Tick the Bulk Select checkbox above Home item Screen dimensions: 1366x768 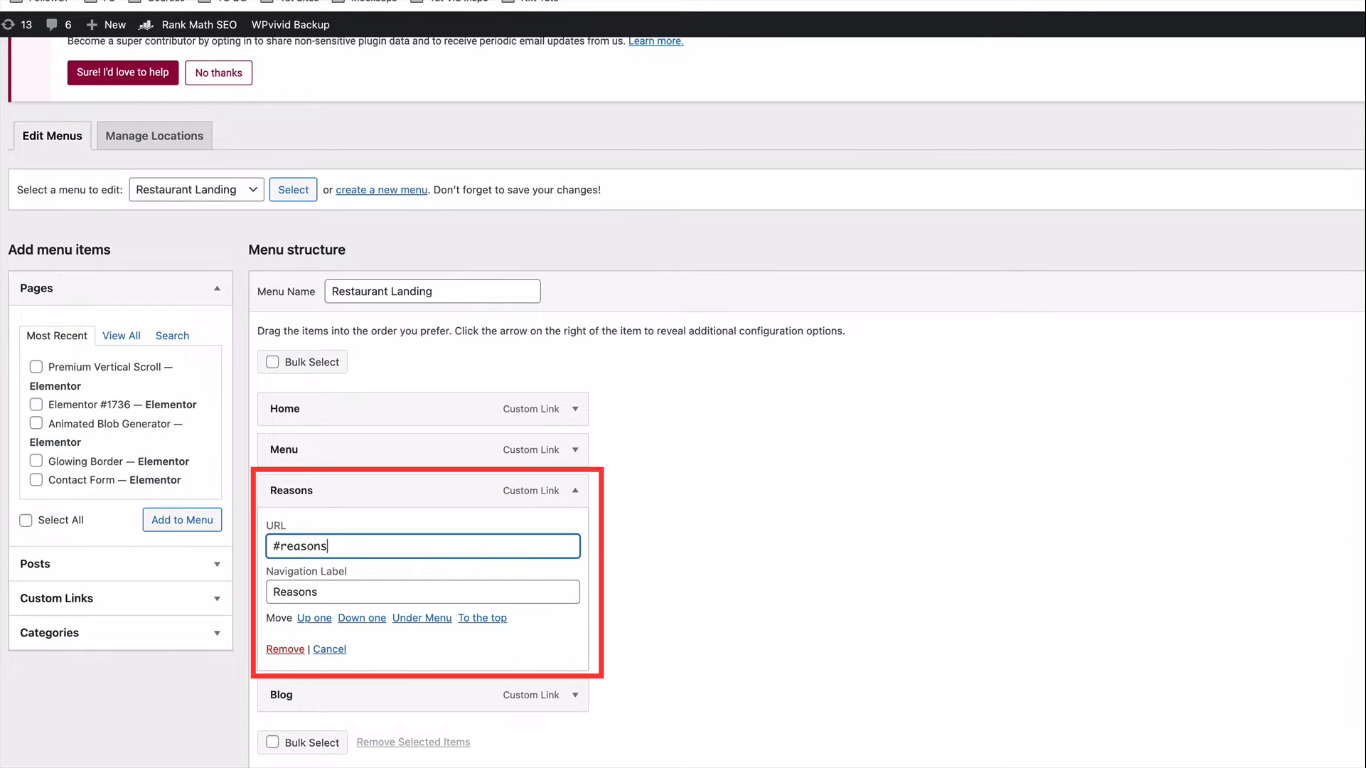pos(272,362)
